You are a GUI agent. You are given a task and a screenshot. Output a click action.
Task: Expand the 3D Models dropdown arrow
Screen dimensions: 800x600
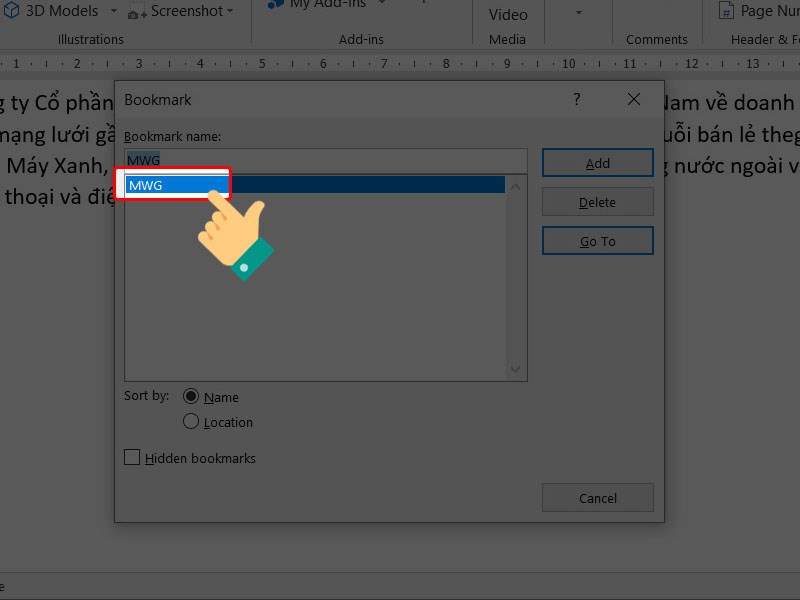point(114,10)
